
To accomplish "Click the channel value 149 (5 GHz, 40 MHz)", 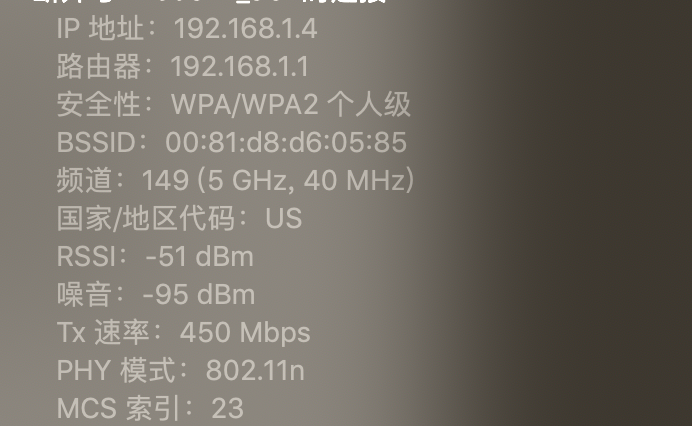I will click(x=278, y=181).
